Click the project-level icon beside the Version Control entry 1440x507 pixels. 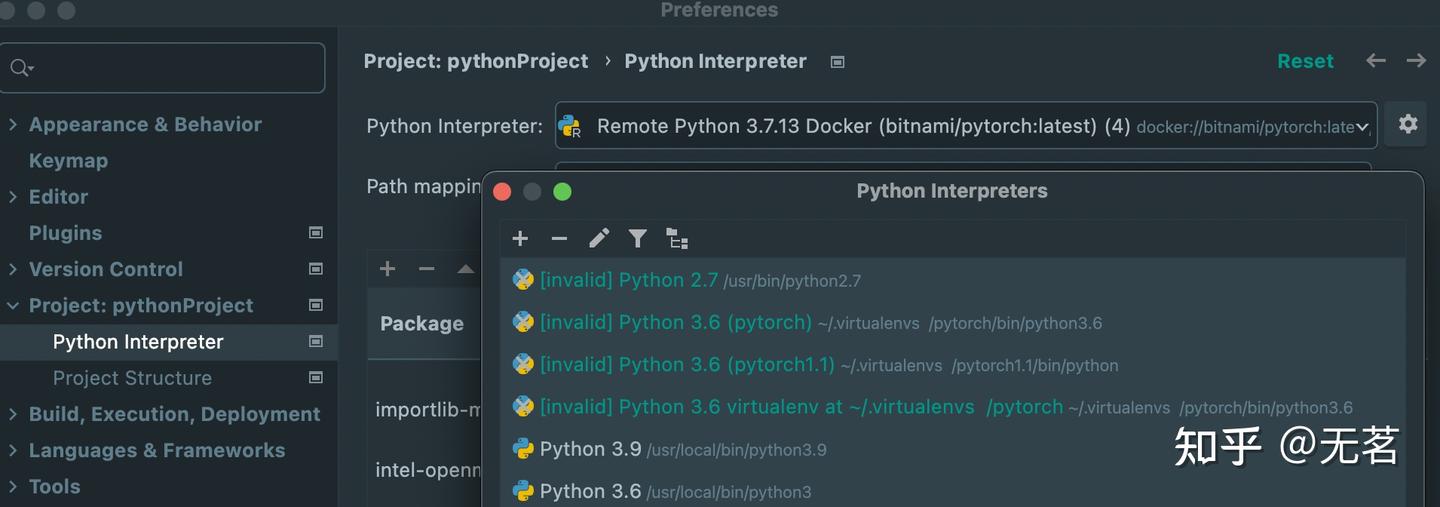pyautogui.click(x=316, y=269)
